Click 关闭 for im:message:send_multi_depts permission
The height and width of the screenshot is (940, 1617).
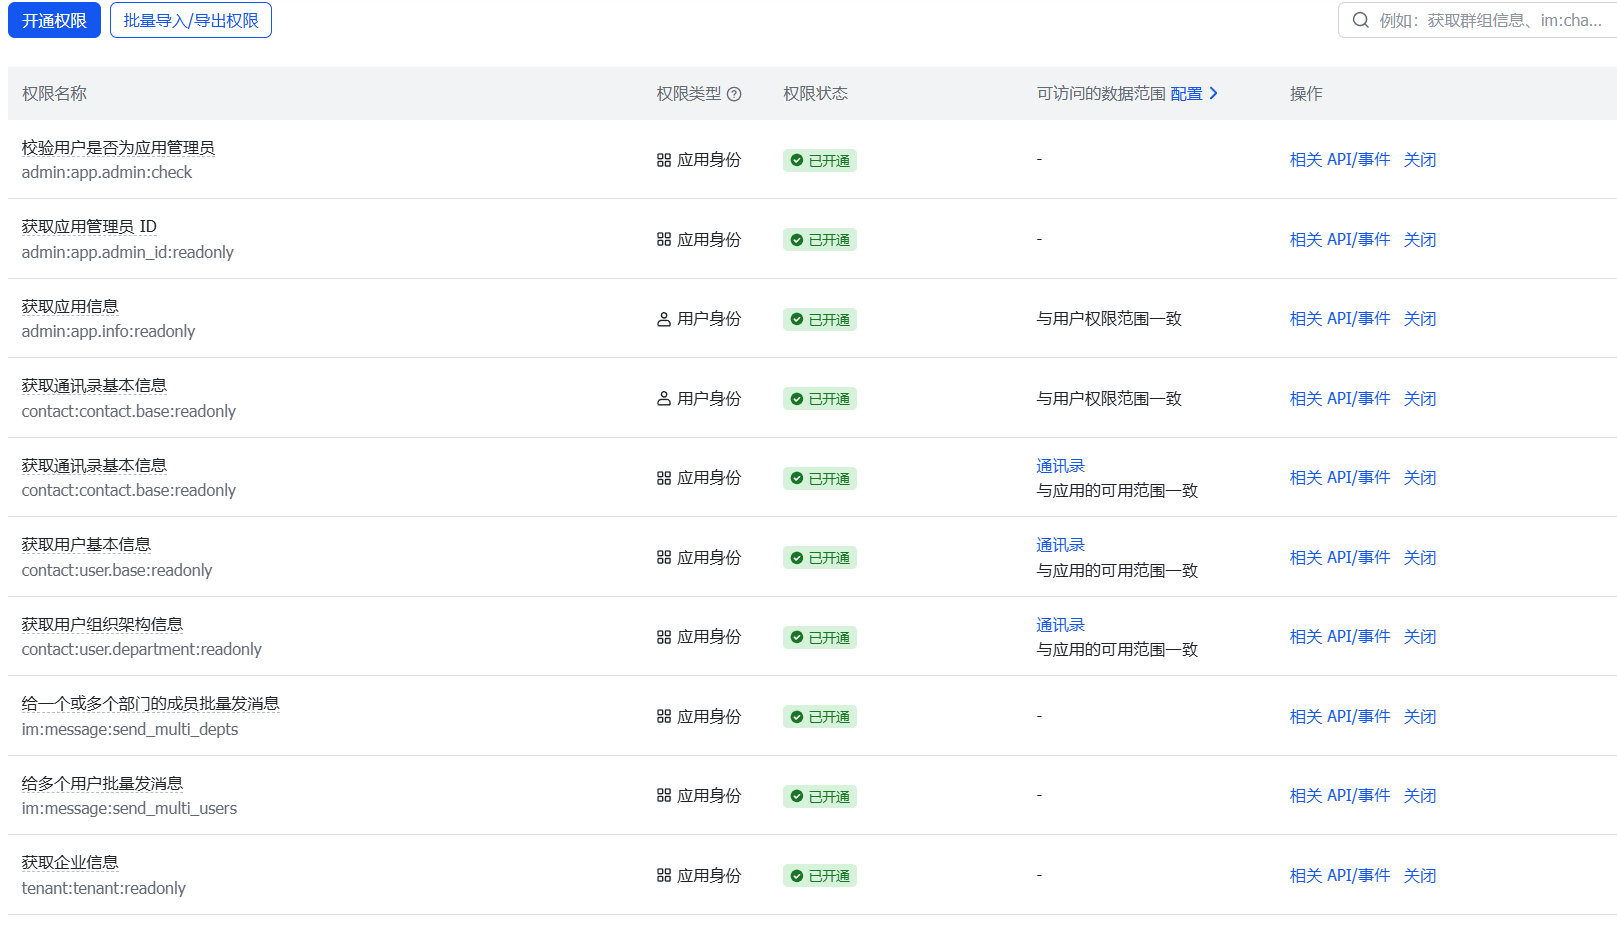tap(1419, 717)
